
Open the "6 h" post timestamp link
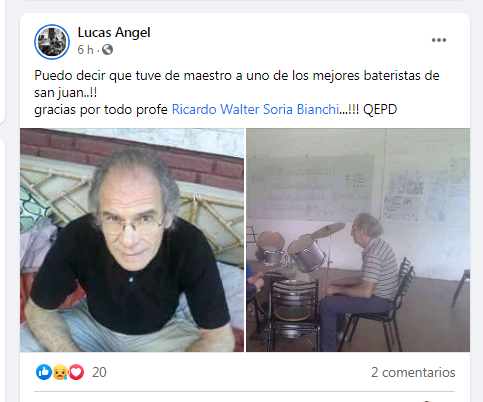point(85,50)
